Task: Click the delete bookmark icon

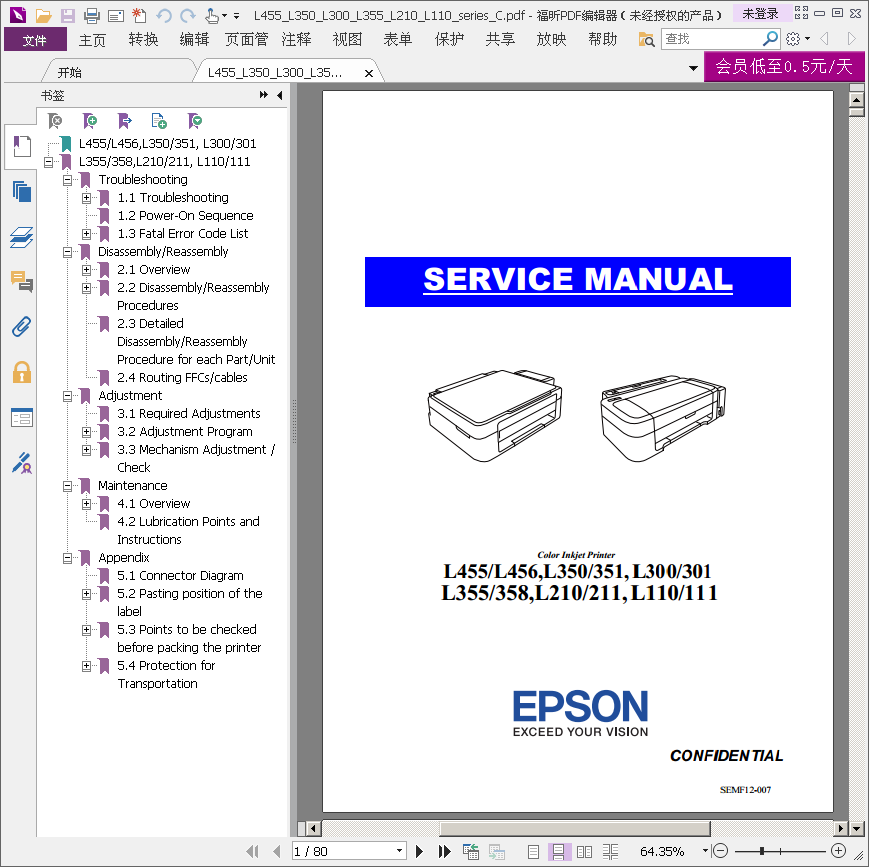Action: (x=55, y=120)
